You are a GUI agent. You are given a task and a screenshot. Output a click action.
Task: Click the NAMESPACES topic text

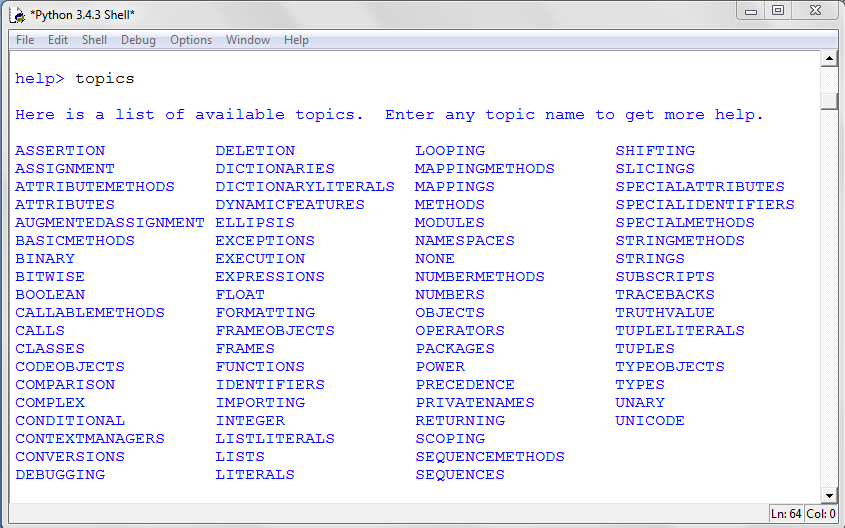tap(465, 240)
